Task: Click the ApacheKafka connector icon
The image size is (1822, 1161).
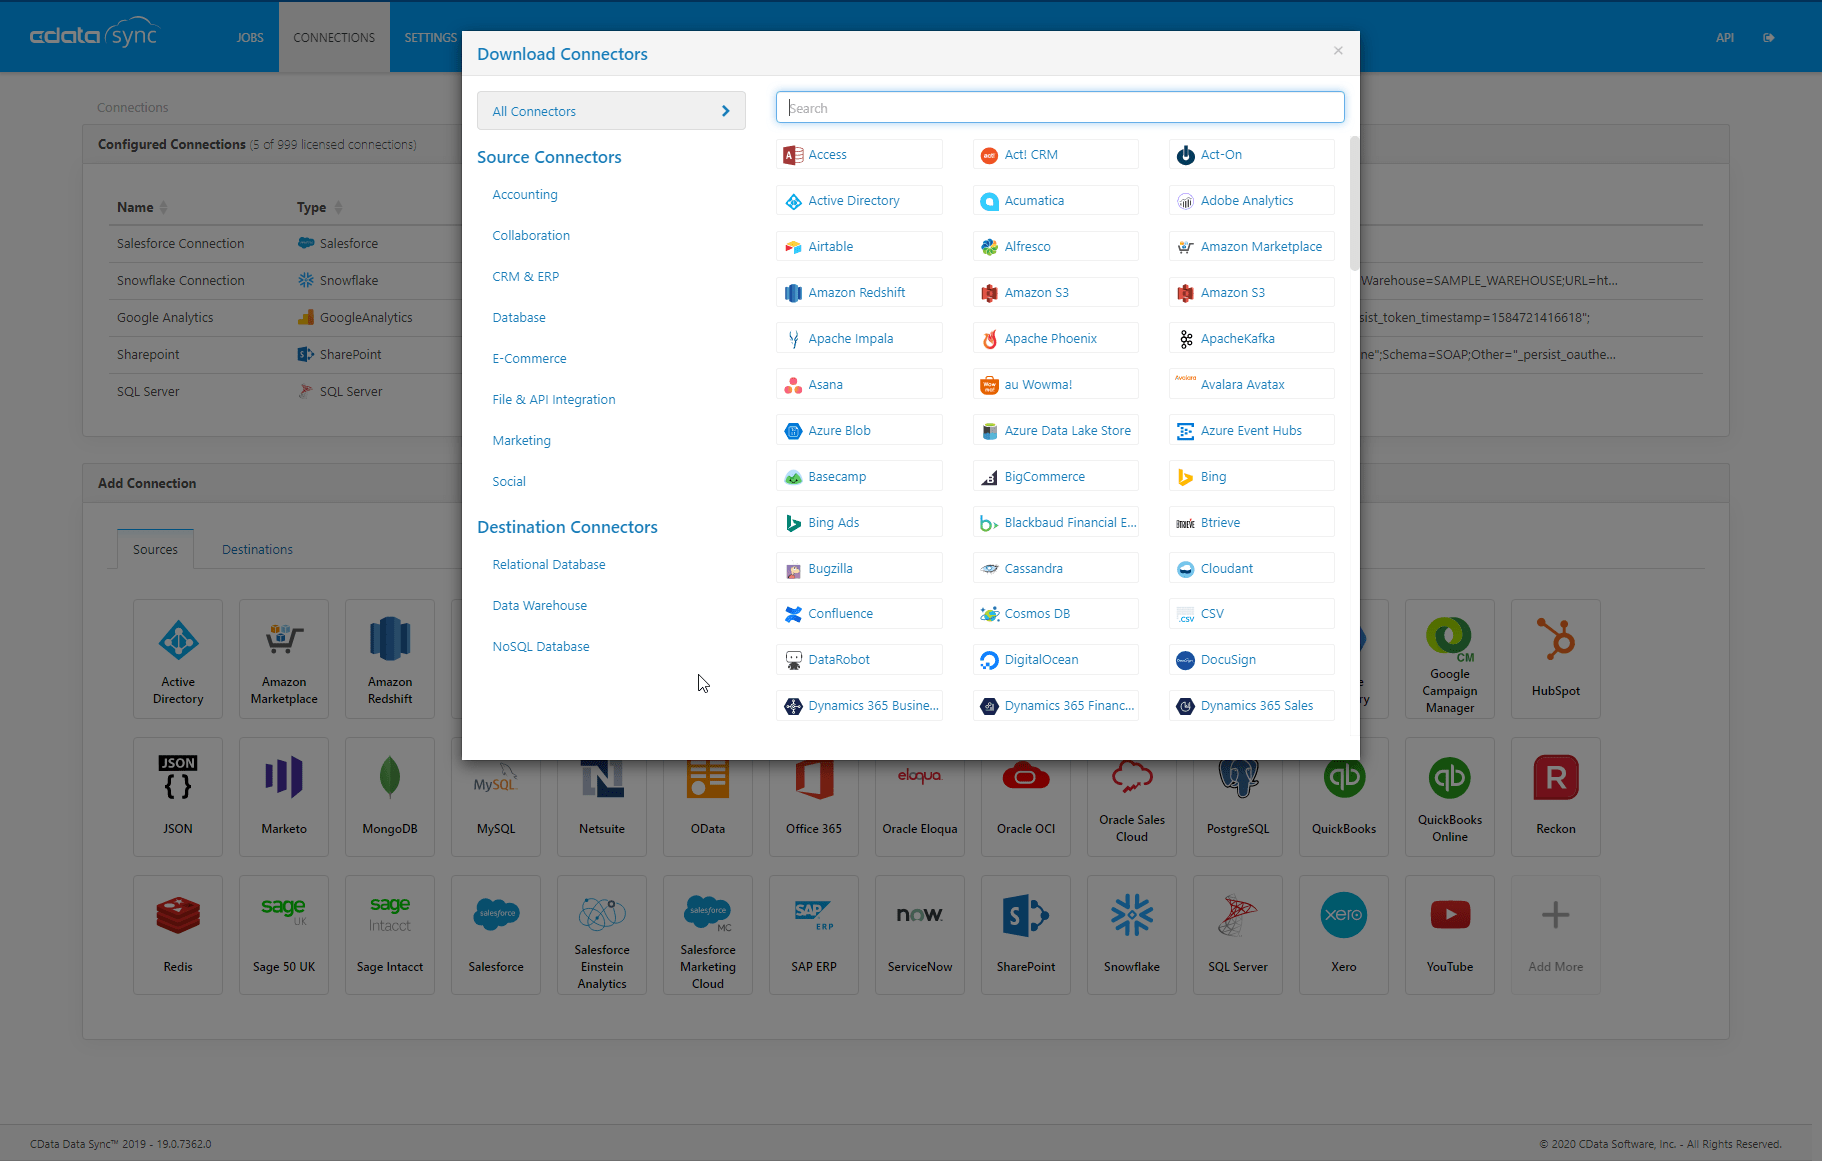Action: coord(1185,339)
